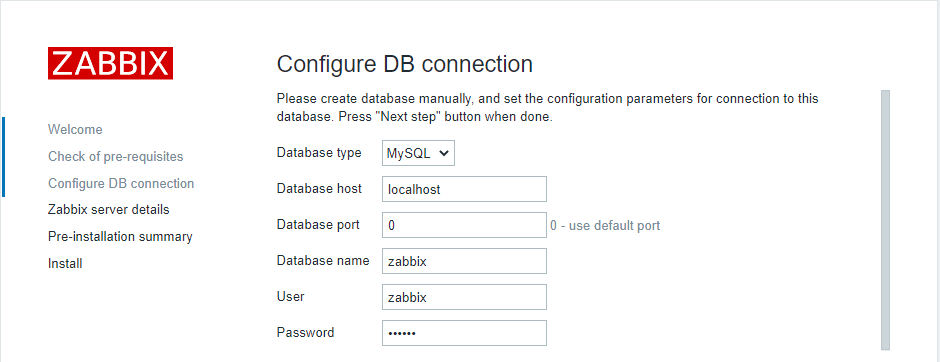Go to the Welcome step

[75, 129]
